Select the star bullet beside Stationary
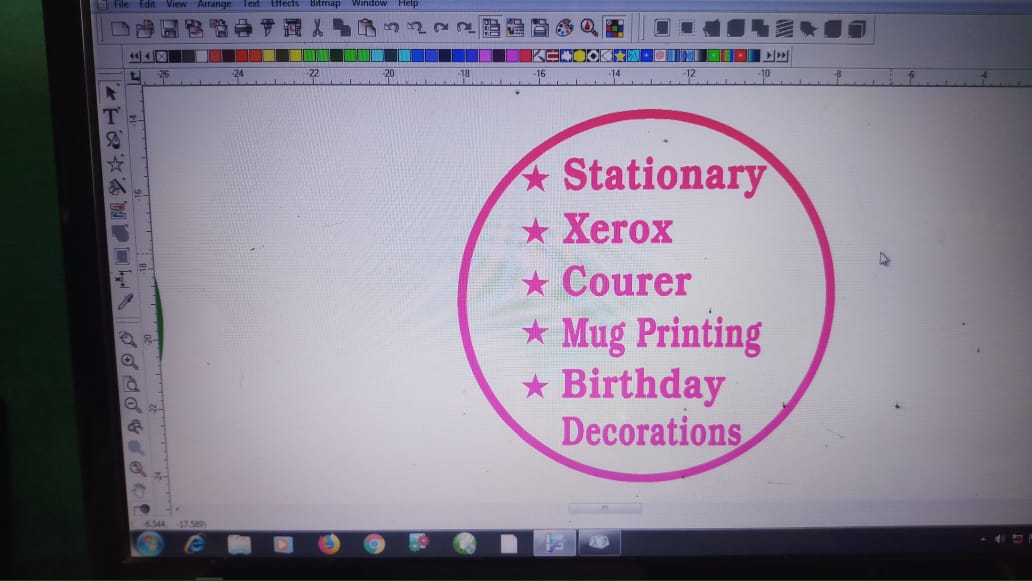This screenshot has height=581, width=1032. tap(536, 178)
